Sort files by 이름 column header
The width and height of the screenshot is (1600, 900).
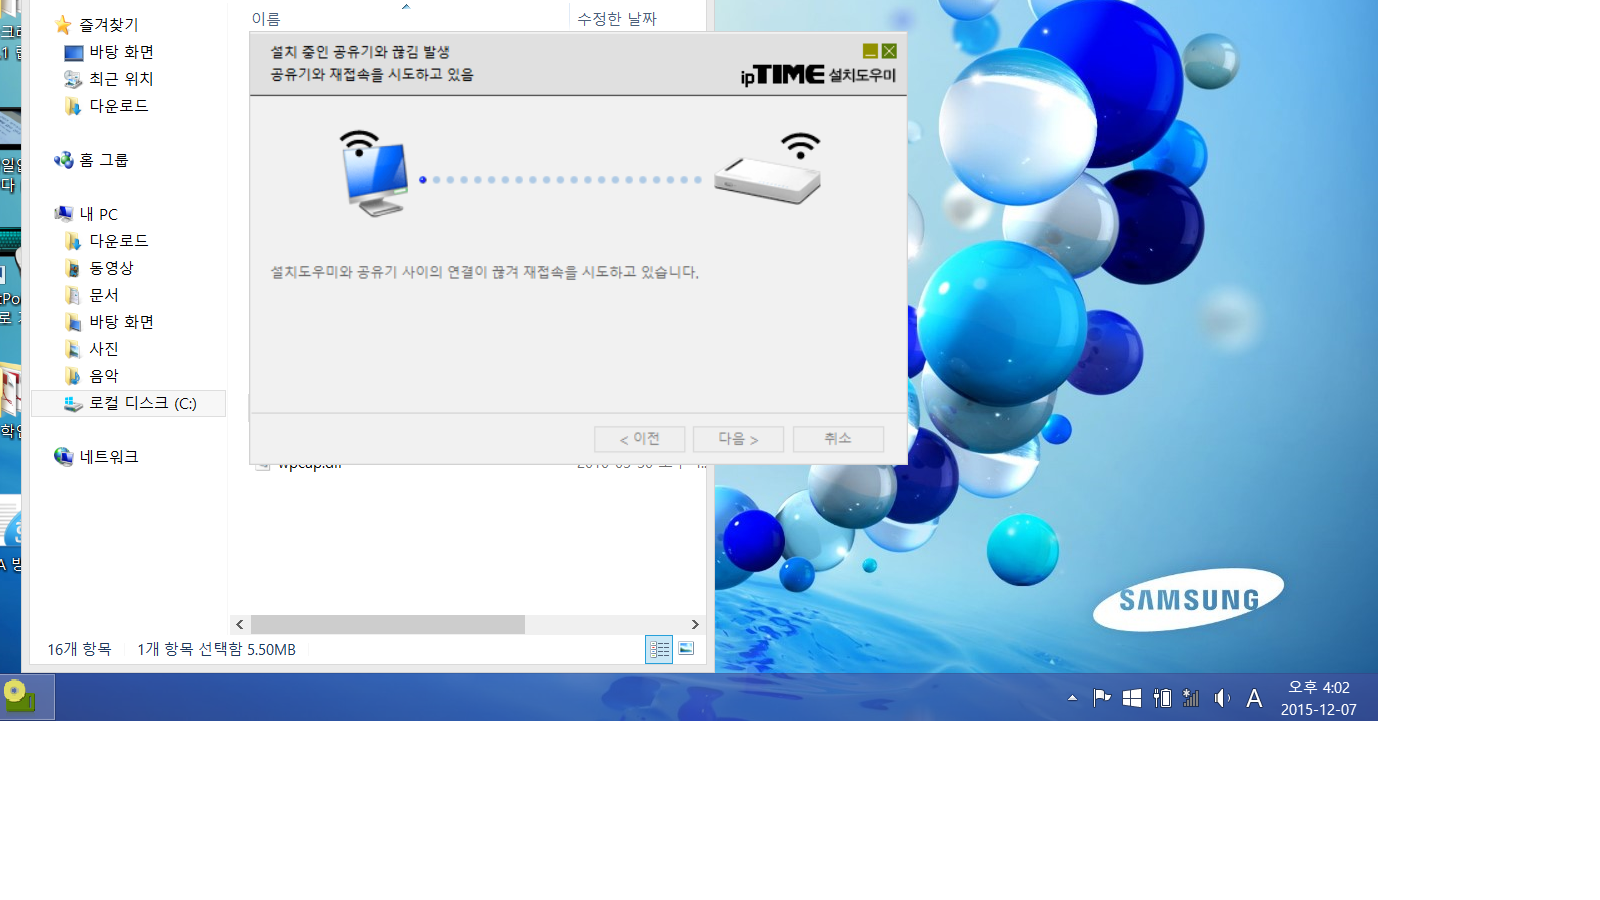point(266,19)
